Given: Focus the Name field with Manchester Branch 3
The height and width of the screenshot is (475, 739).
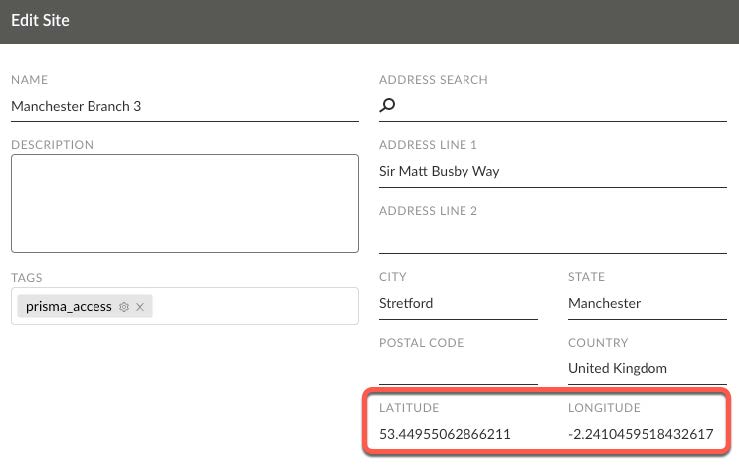Looking at the screenshot, I should point(184,106).
